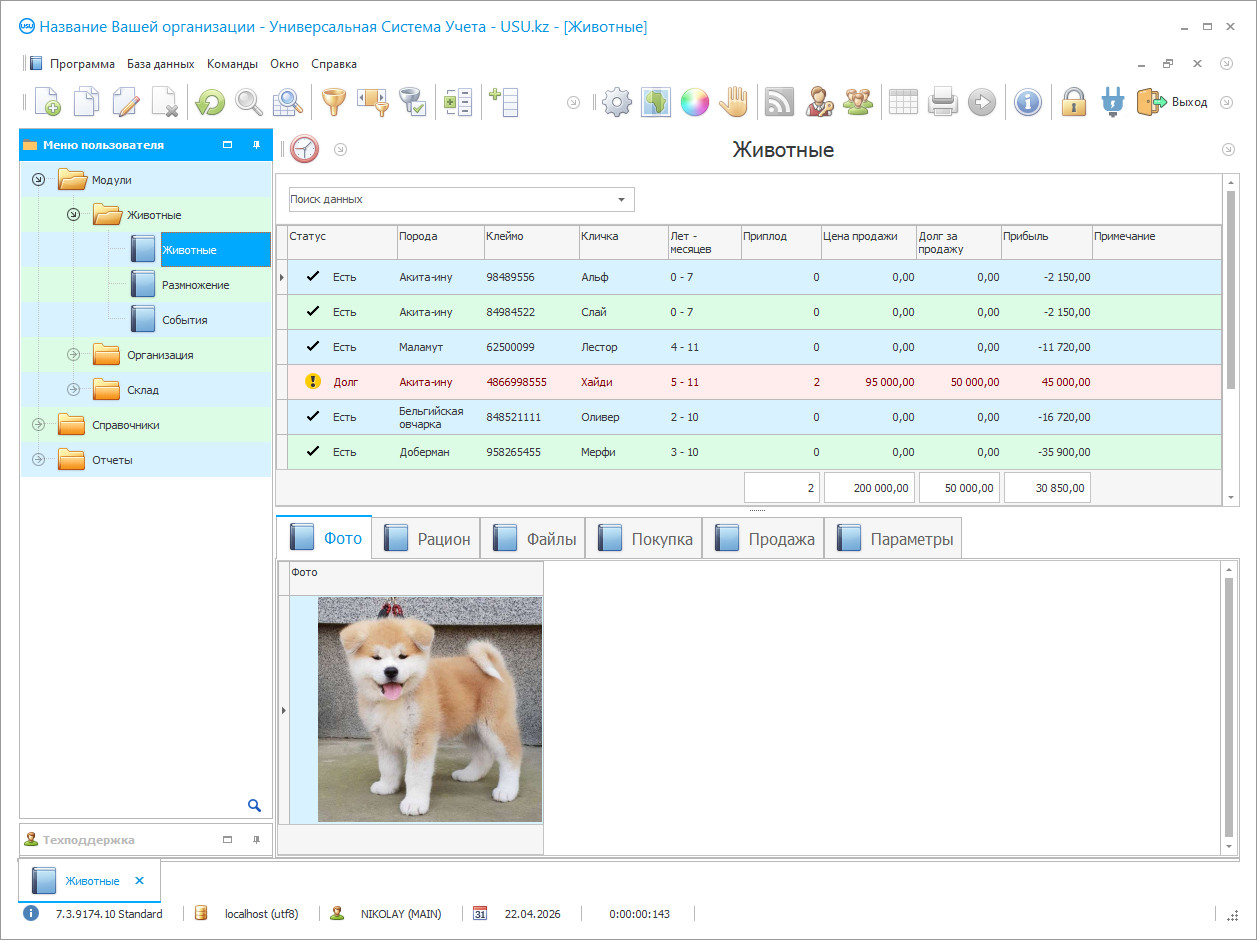Click the Akita puppy photo thumbnail
Screen dimensions: 1257x940
pyautogui.click(x=429, y=709)
